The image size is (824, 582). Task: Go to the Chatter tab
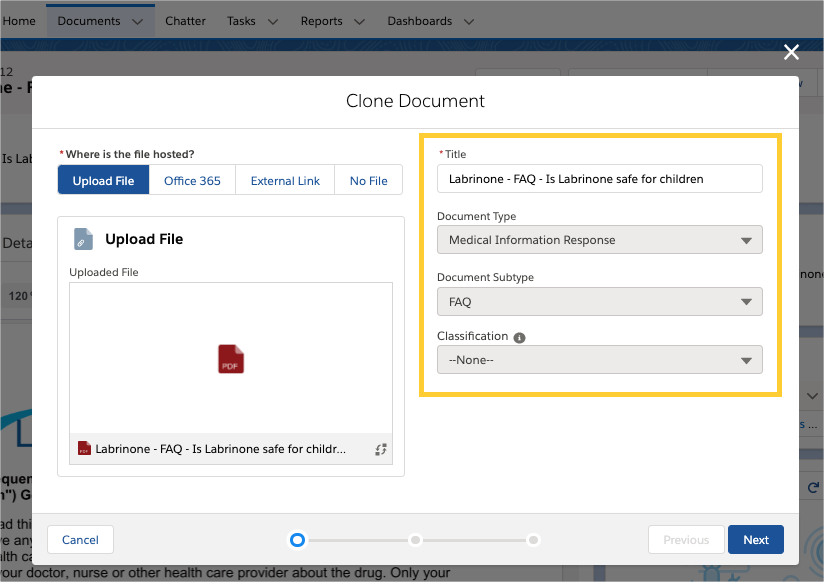(186, 21)
